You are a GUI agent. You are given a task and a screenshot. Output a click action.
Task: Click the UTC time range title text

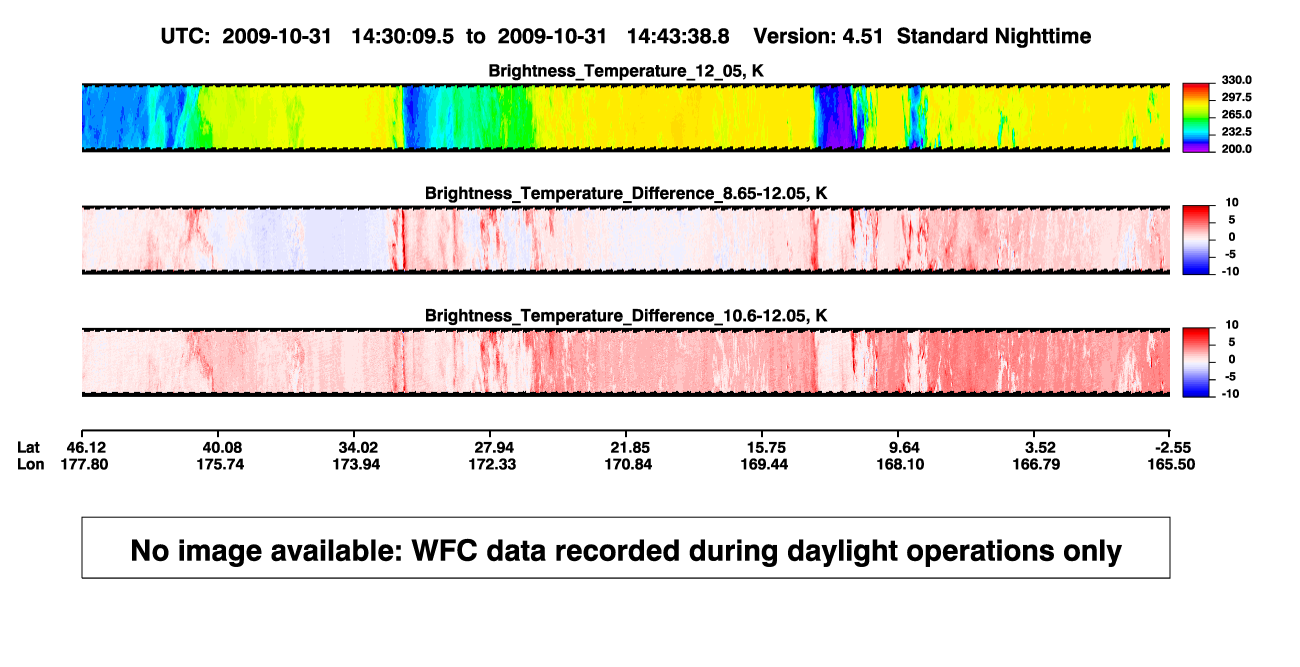(445, 36)
